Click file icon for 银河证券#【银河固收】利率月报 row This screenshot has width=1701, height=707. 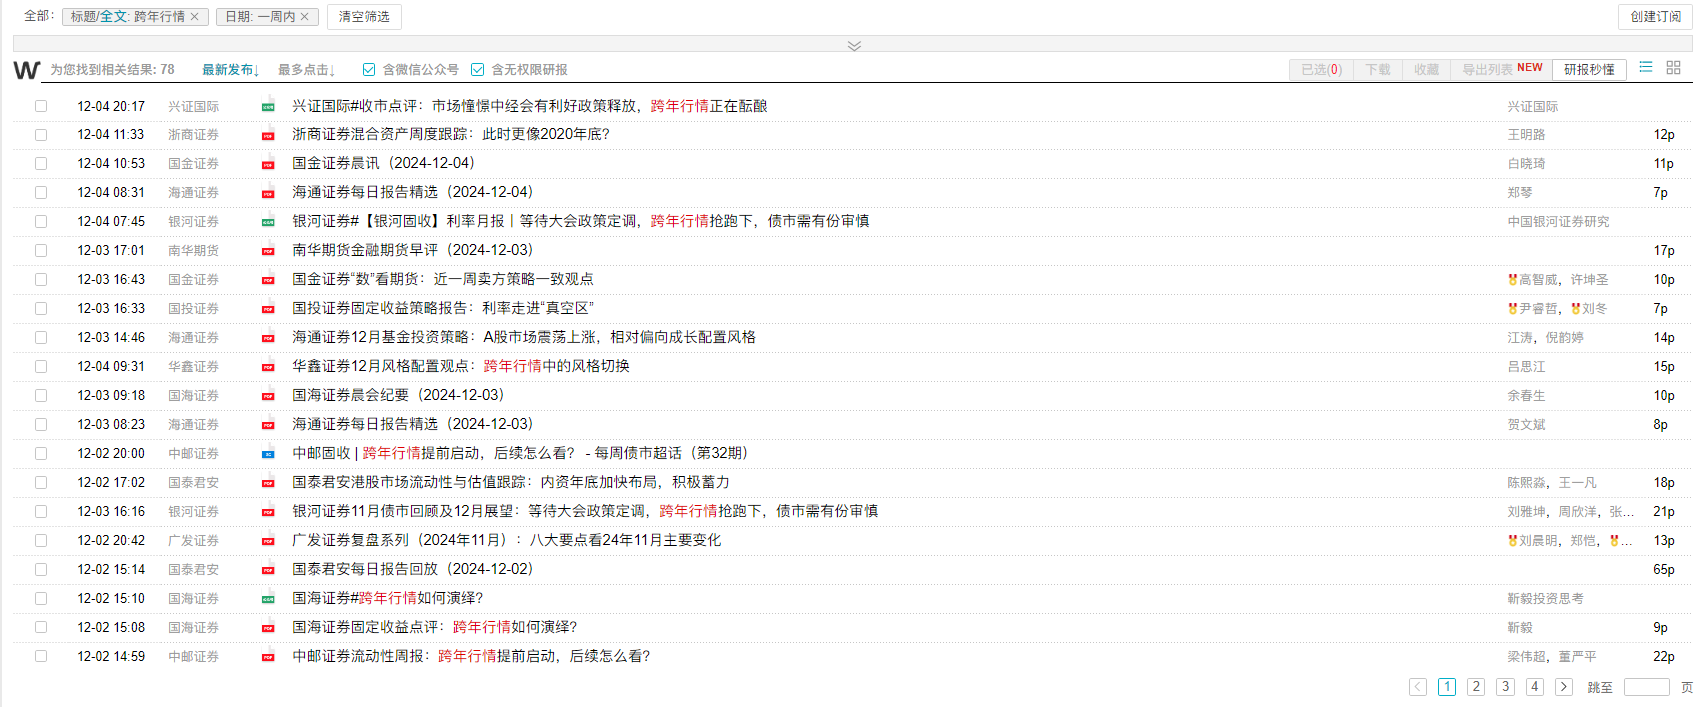coord(268,222)
